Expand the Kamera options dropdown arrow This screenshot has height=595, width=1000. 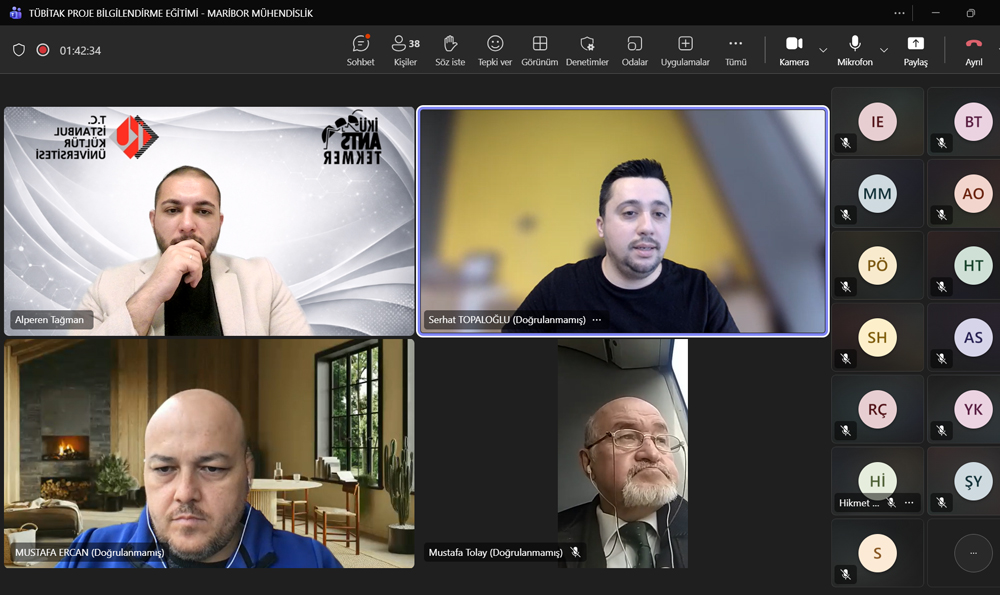823,50
